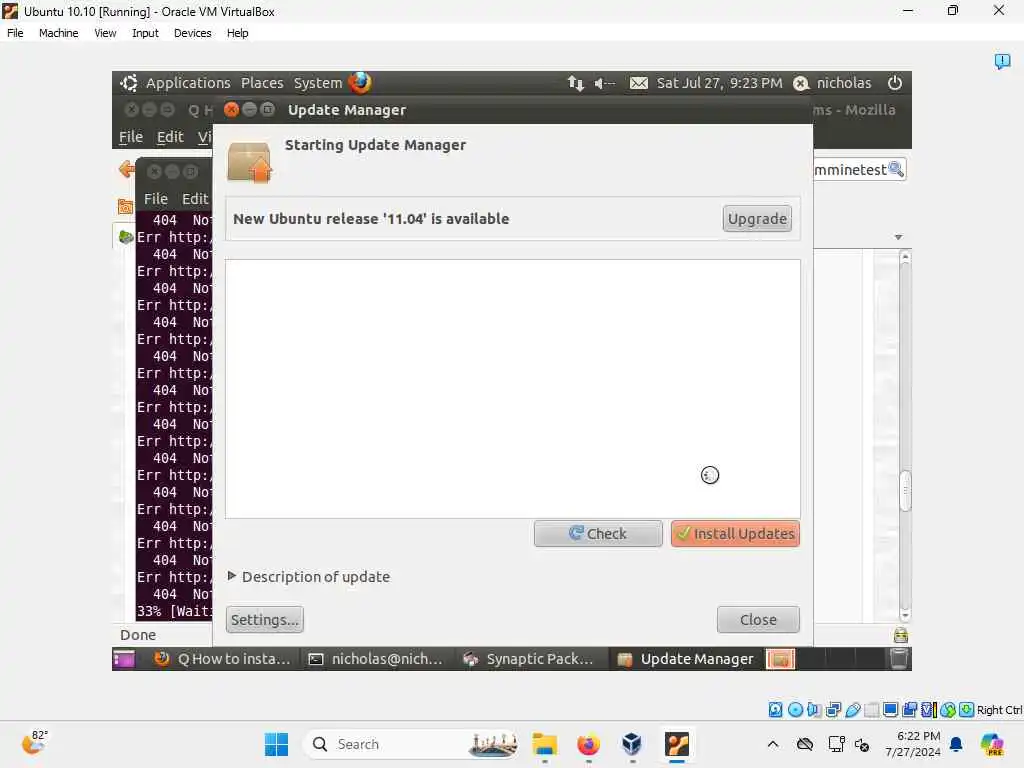Screen dimensions: 1024x768
Task: Click VirtualBox audio indicator
Action: (814, 710)
